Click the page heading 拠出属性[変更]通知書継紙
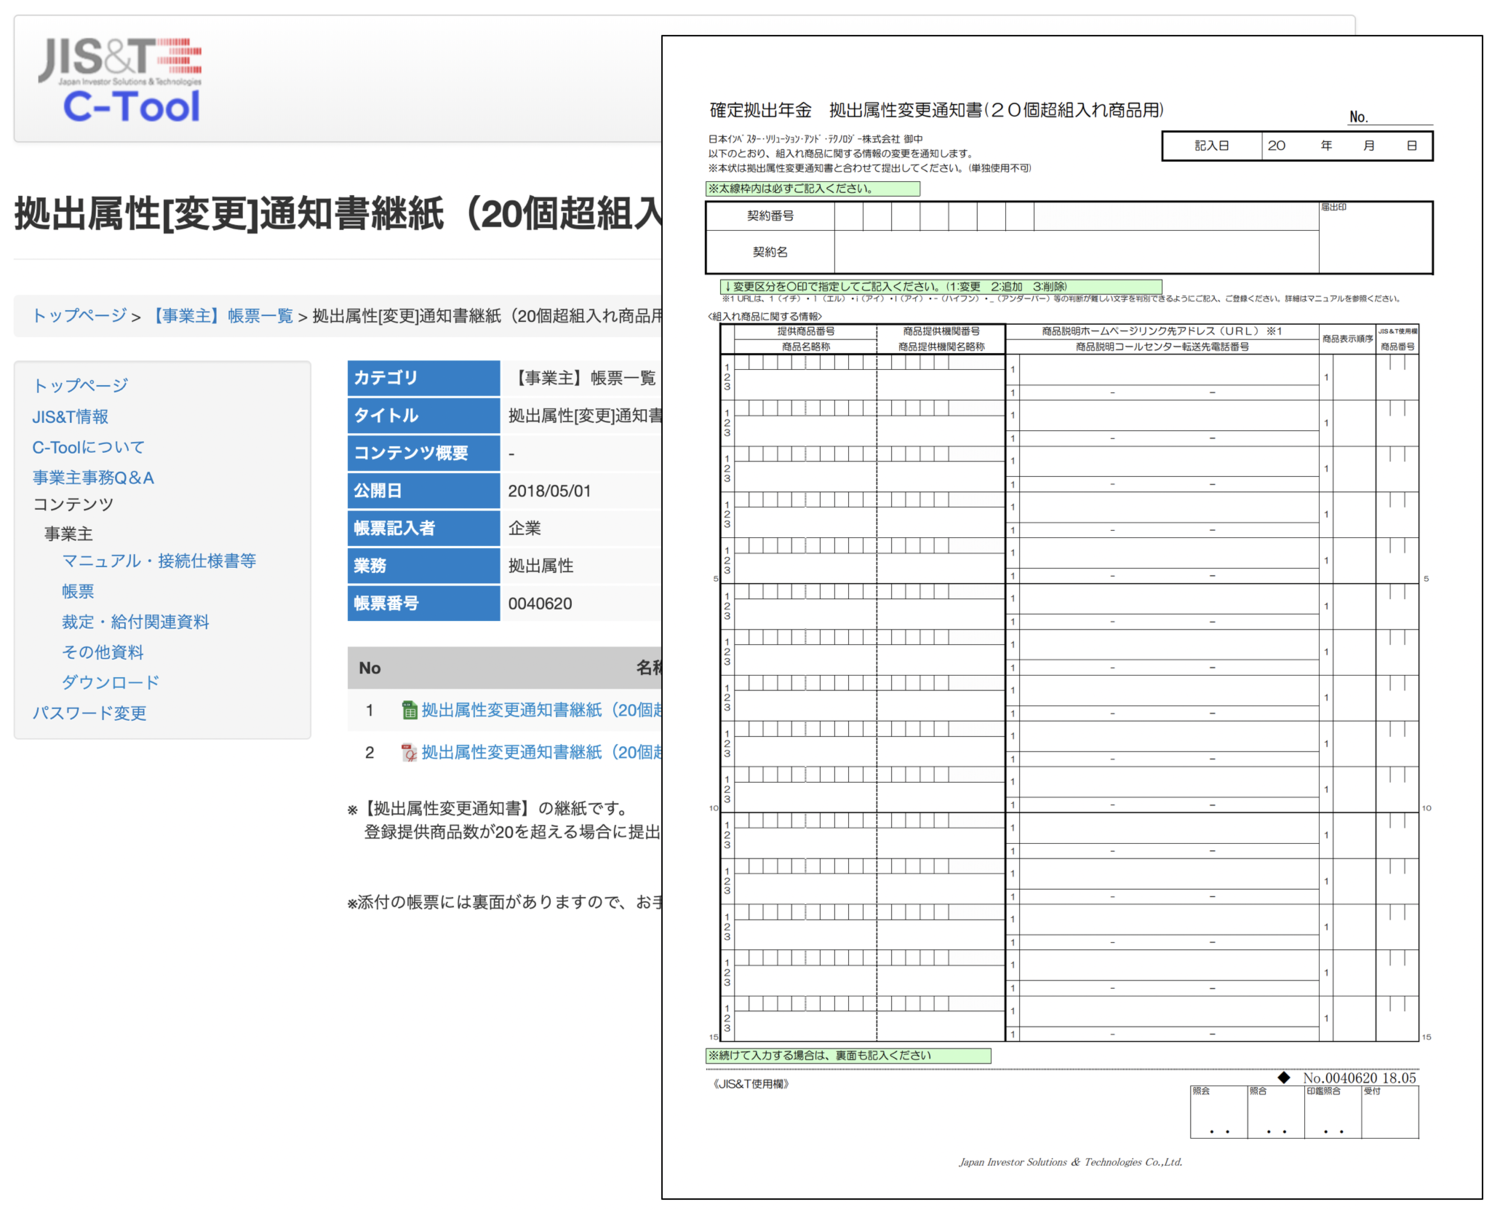Image resolution: width=1500 pixels, height=1210 pixels. click(337, 214)
